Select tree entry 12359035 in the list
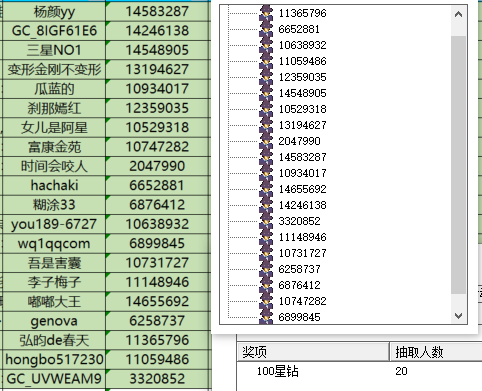The height and width of the screenshot is (391, 482). click(x=302, y=77)
